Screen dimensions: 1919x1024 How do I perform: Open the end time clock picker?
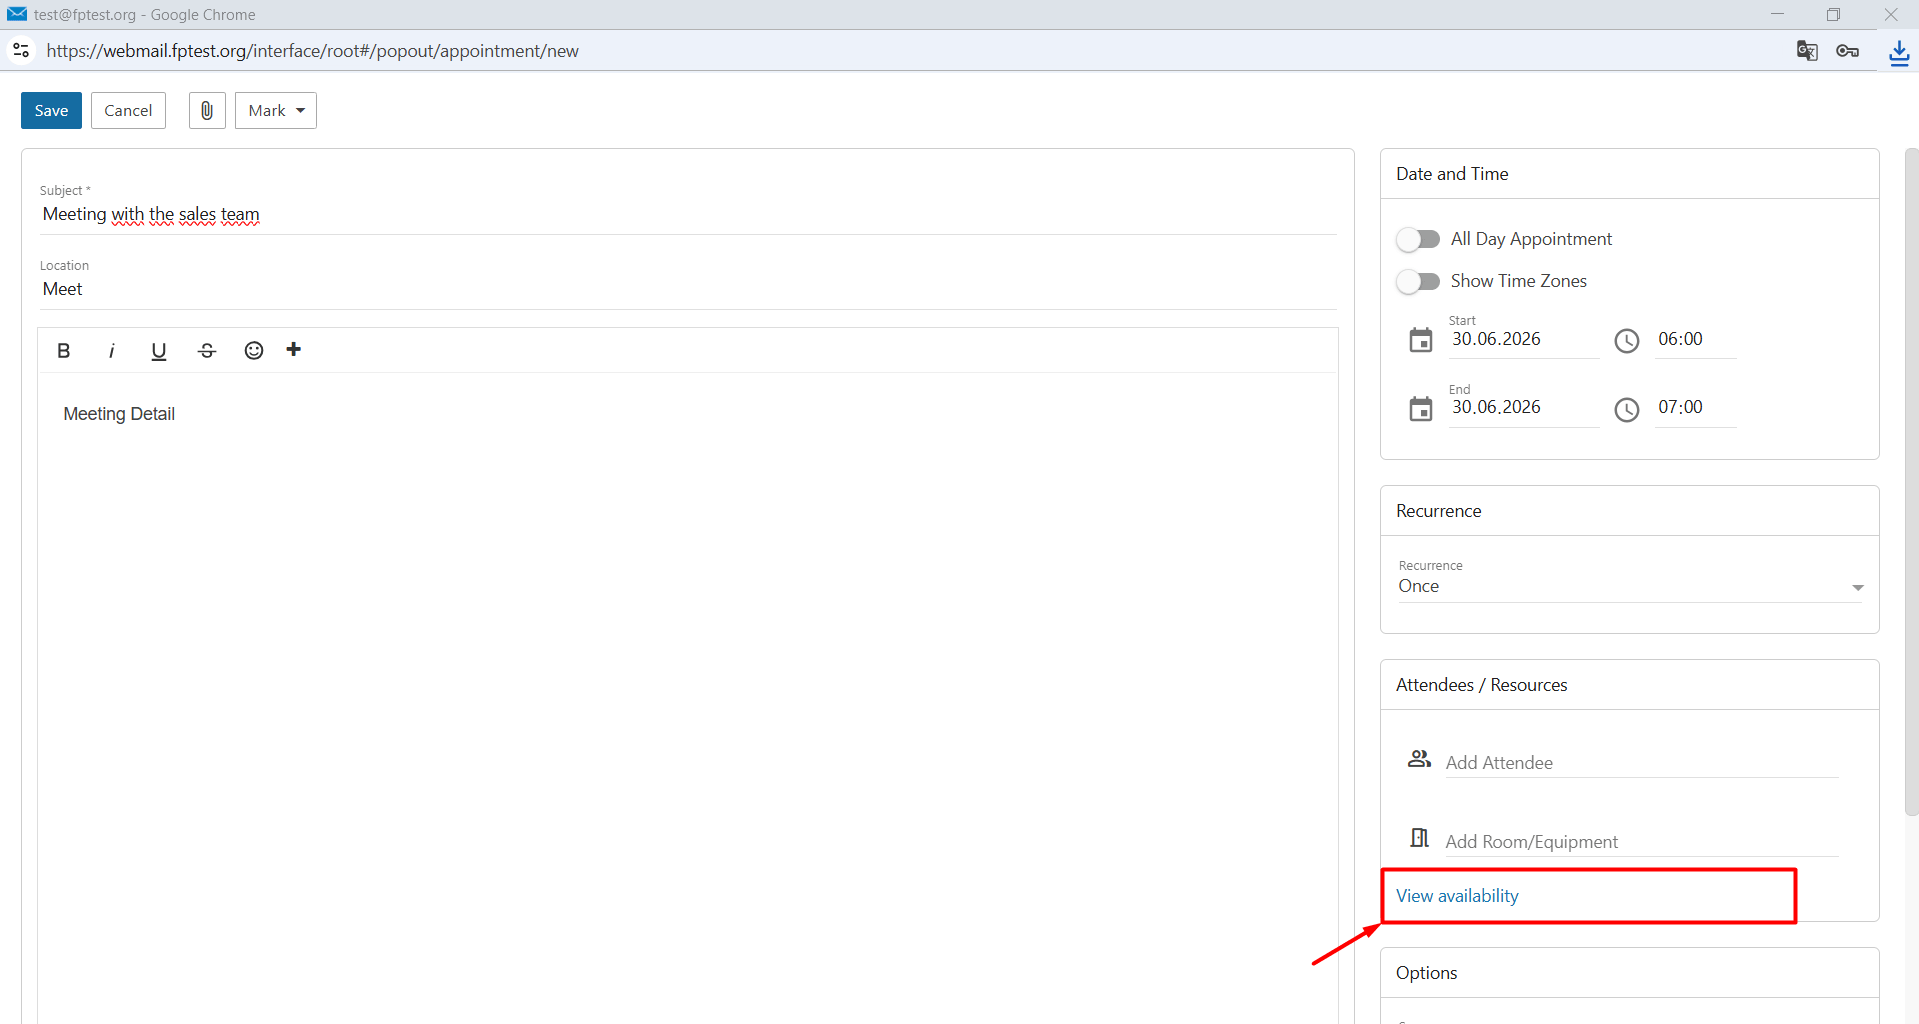pyautogui.click(x=1627, y=409)
